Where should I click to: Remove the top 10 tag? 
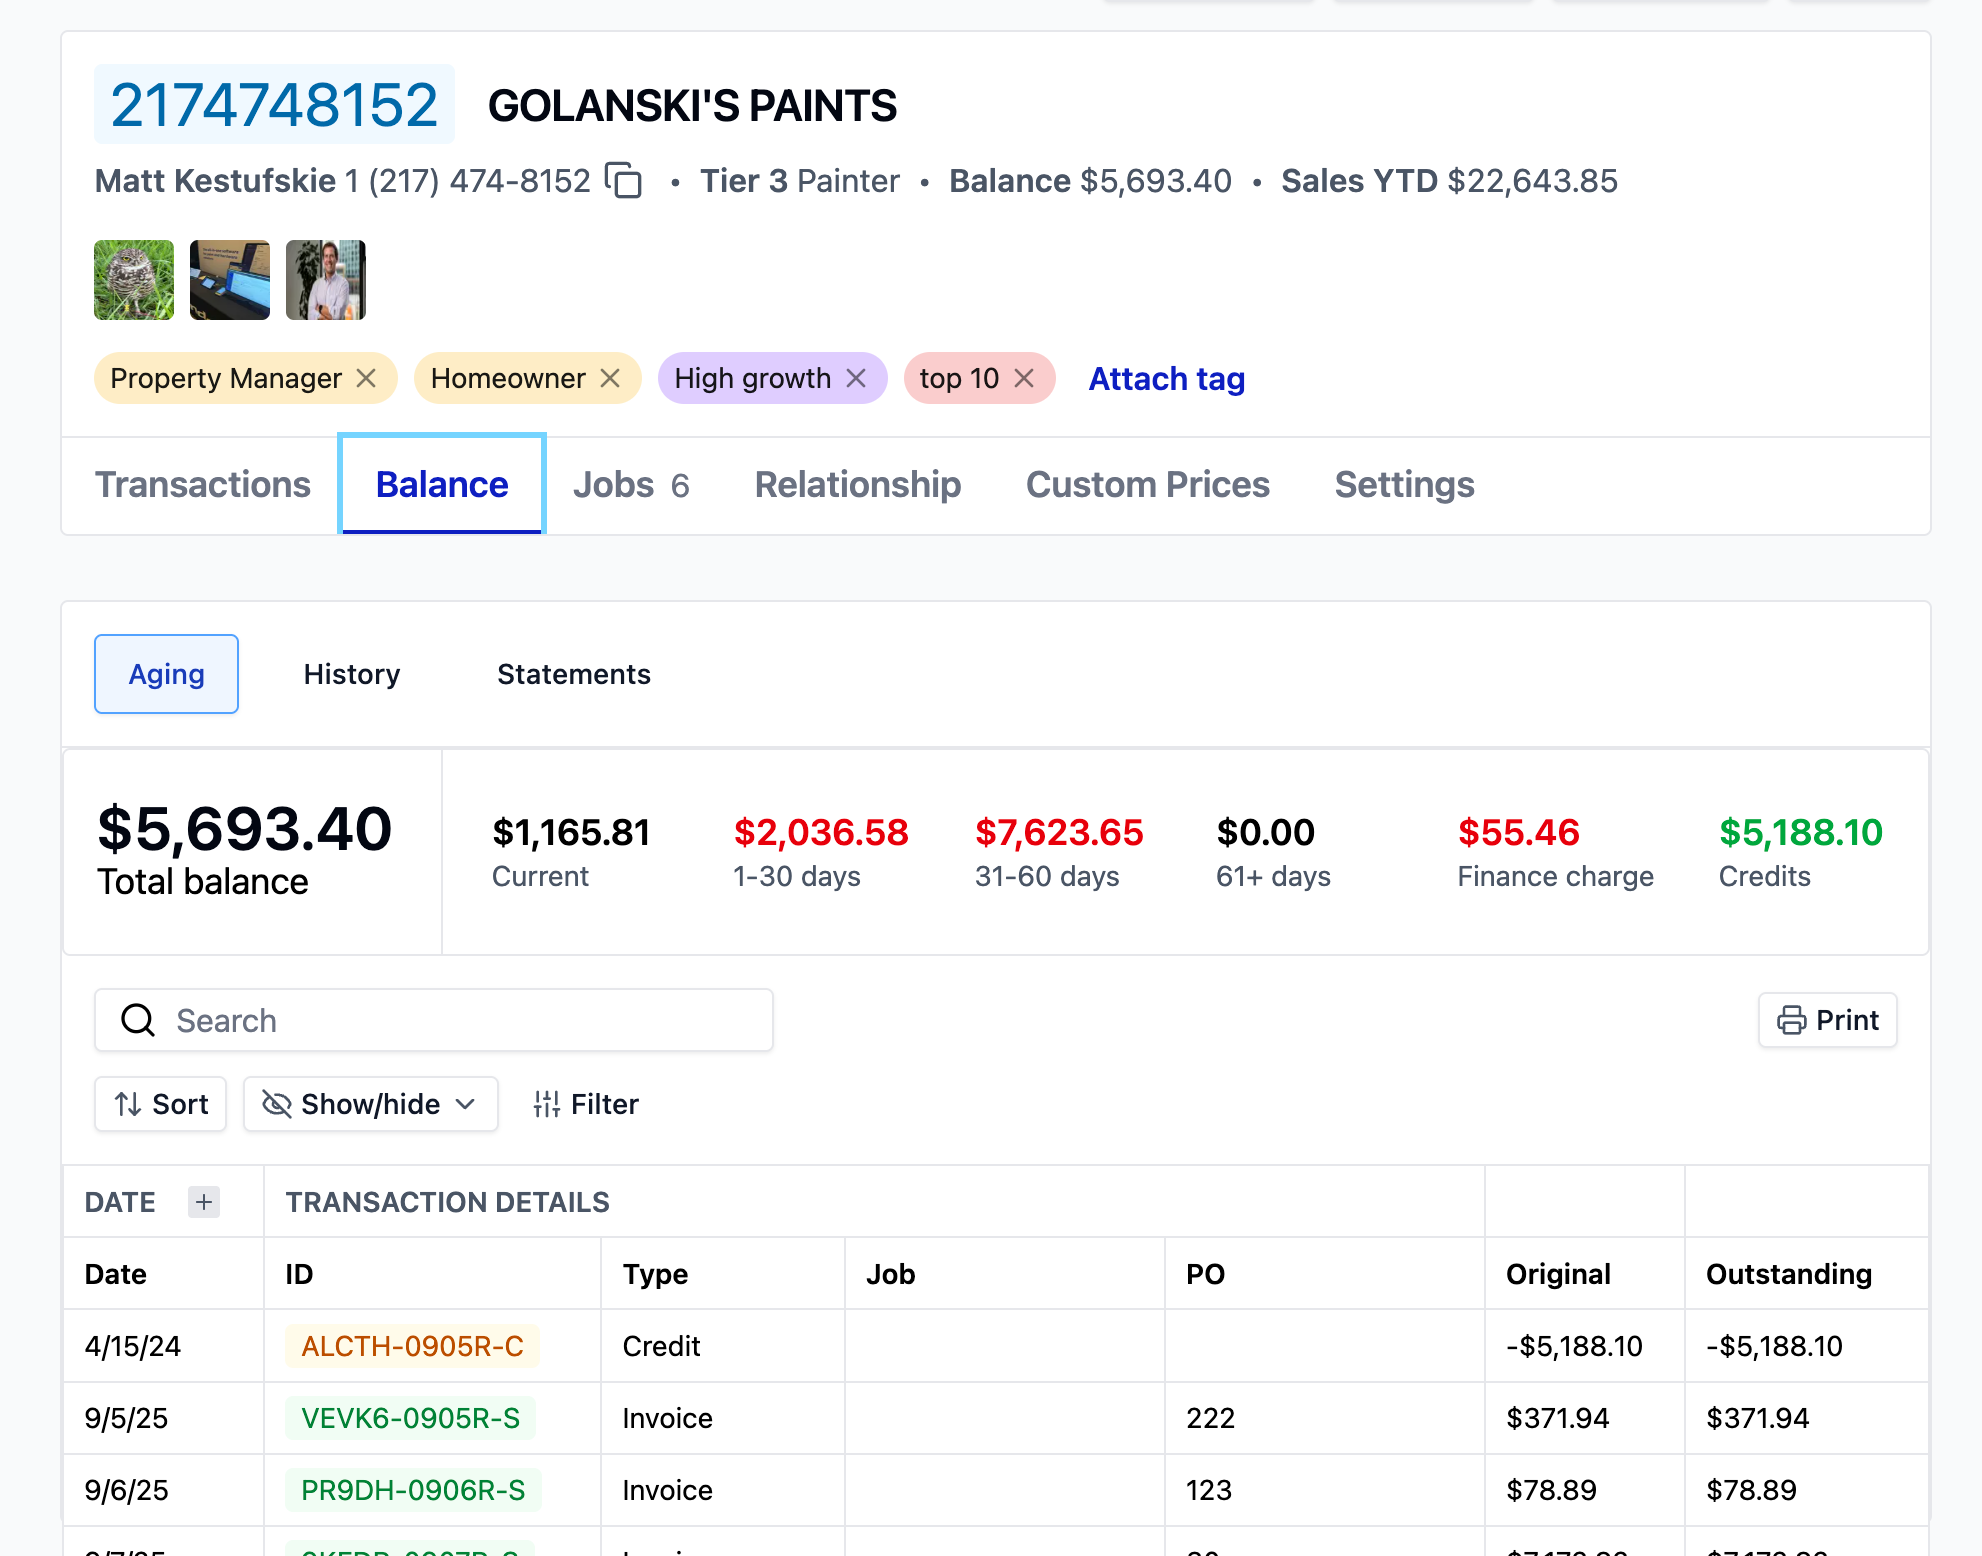point(1024,378)
